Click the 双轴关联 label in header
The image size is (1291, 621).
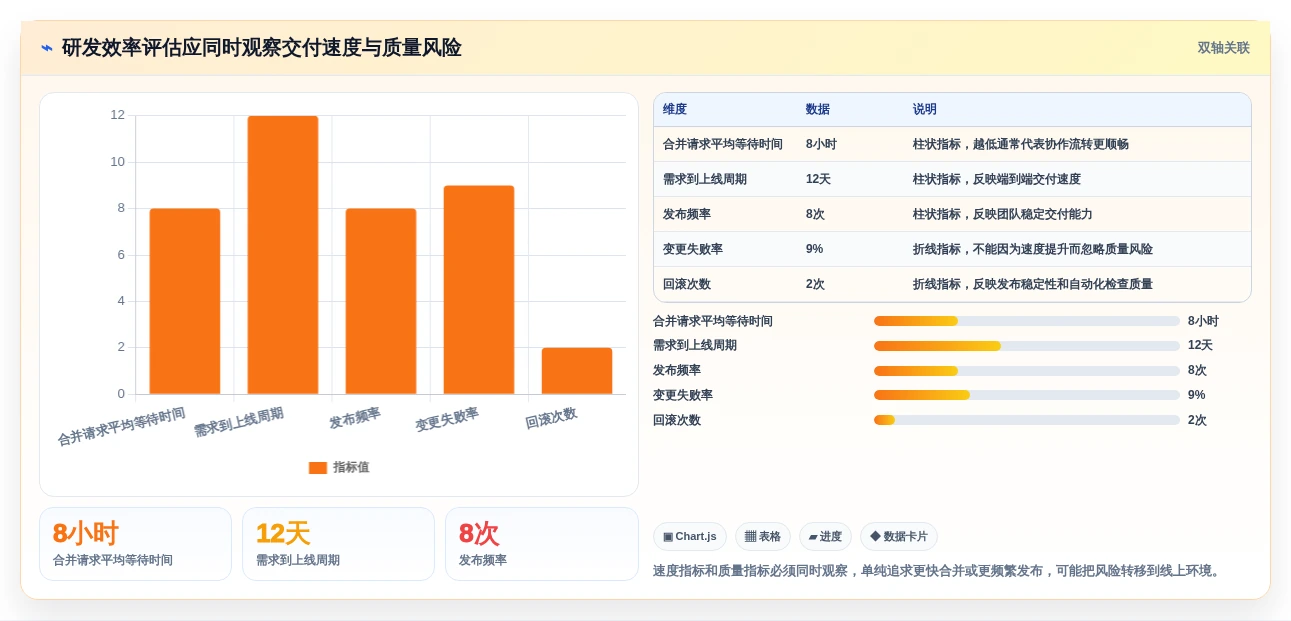(x=1223, y=48)
